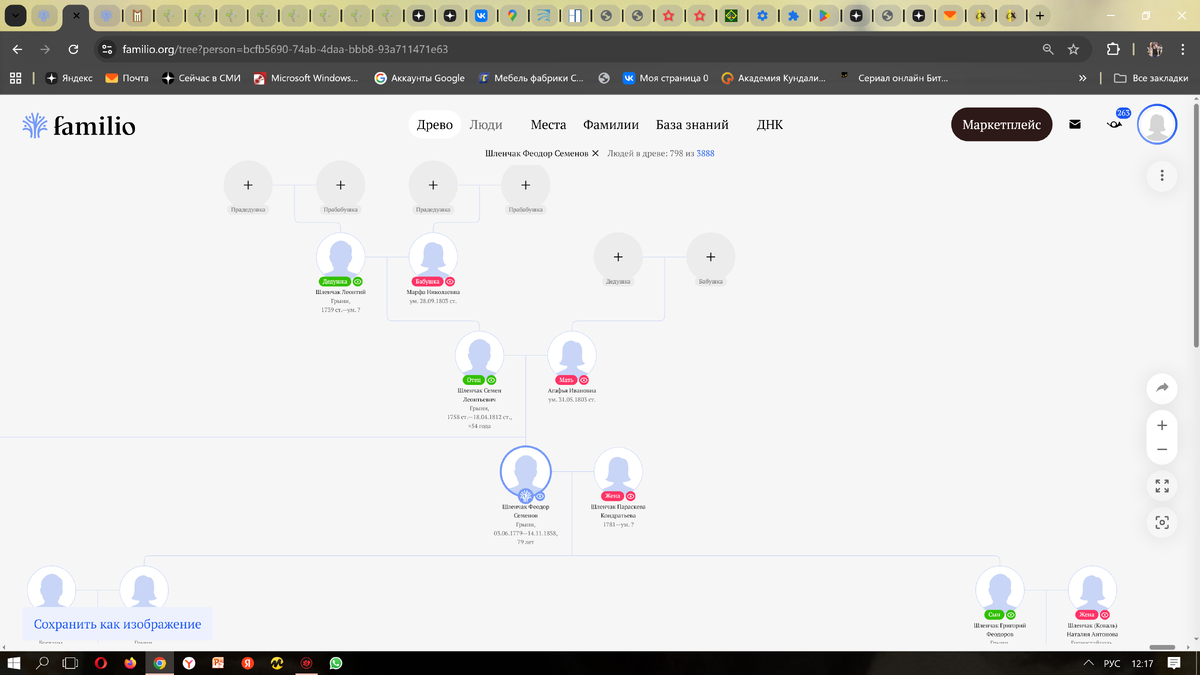Toggle eye icon by Наталия Антонова Жена badge
Viewport: 1200px width, 675px height.
point(1104,614)
